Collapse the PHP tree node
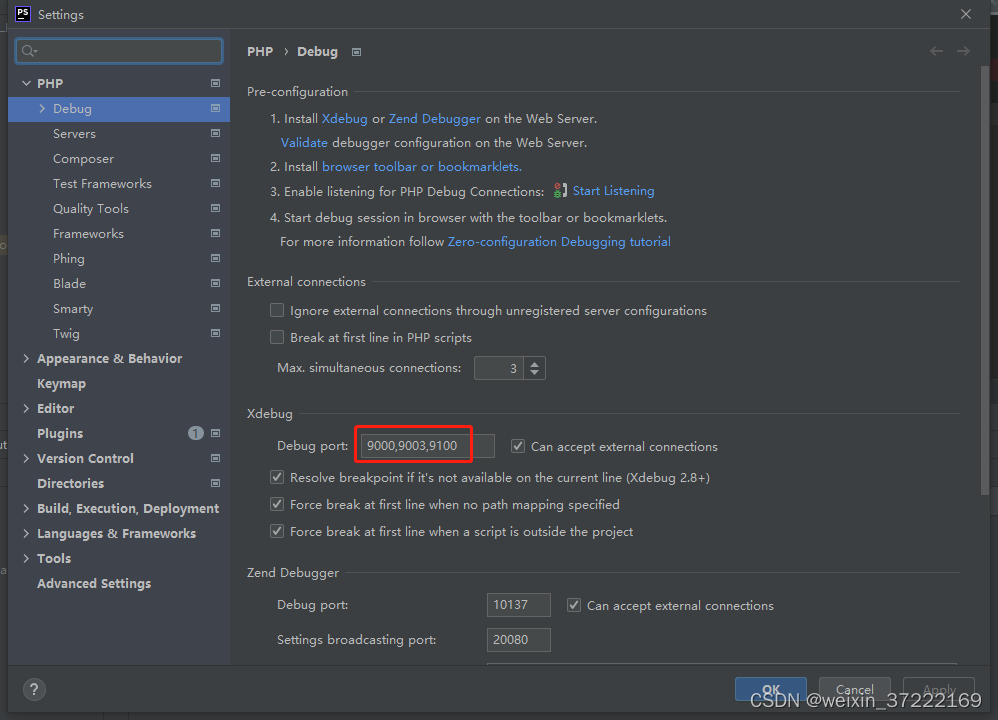The height and width of the screenshot is (720, 998). click(x=26, y=83)
